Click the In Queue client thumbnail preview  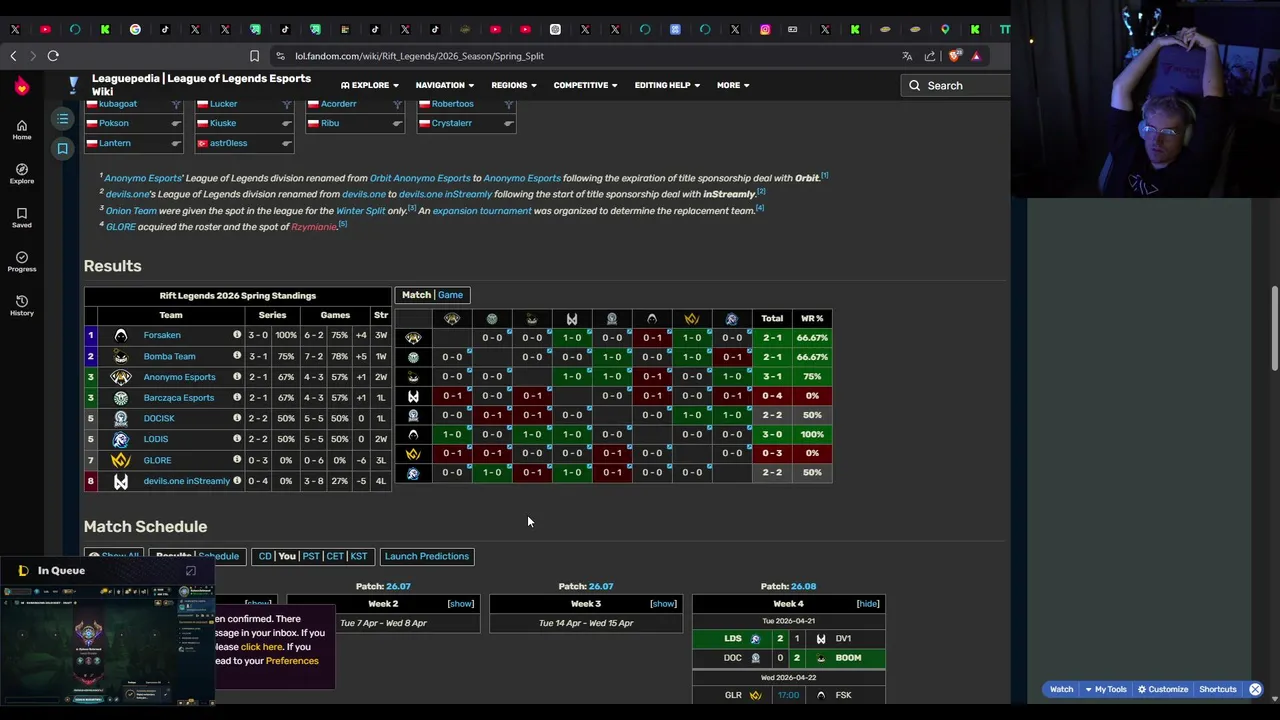[x=107, y=645]
